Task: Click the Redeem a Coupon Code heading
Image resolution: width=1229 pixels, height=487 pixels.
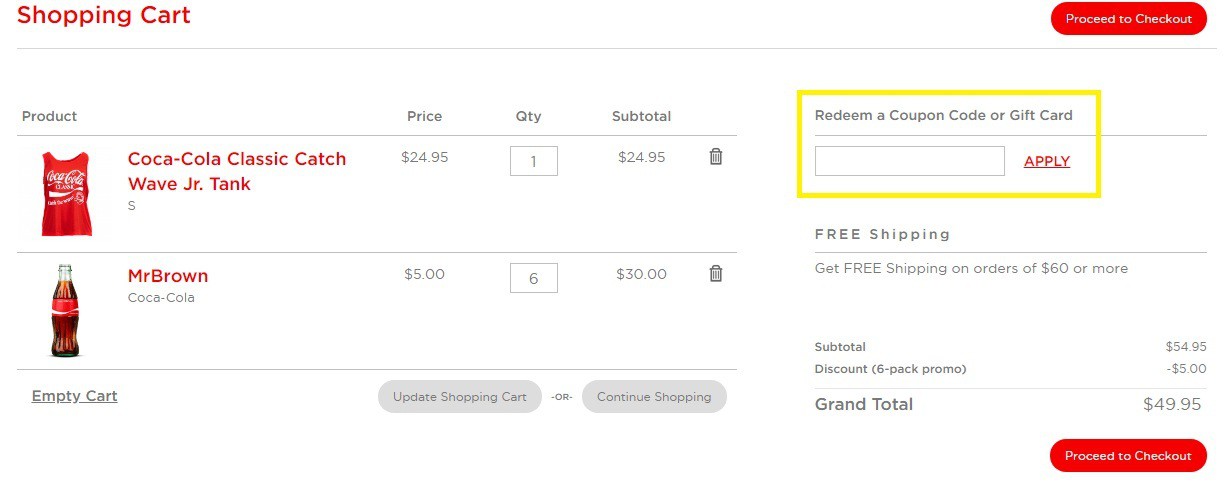Action: point(944,115)
